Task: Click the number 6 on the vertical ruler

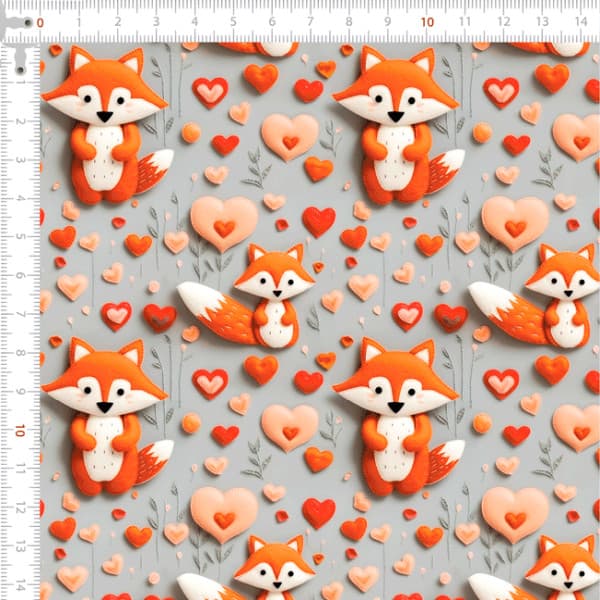Action: pyautogui.click(x=20, y=276)
